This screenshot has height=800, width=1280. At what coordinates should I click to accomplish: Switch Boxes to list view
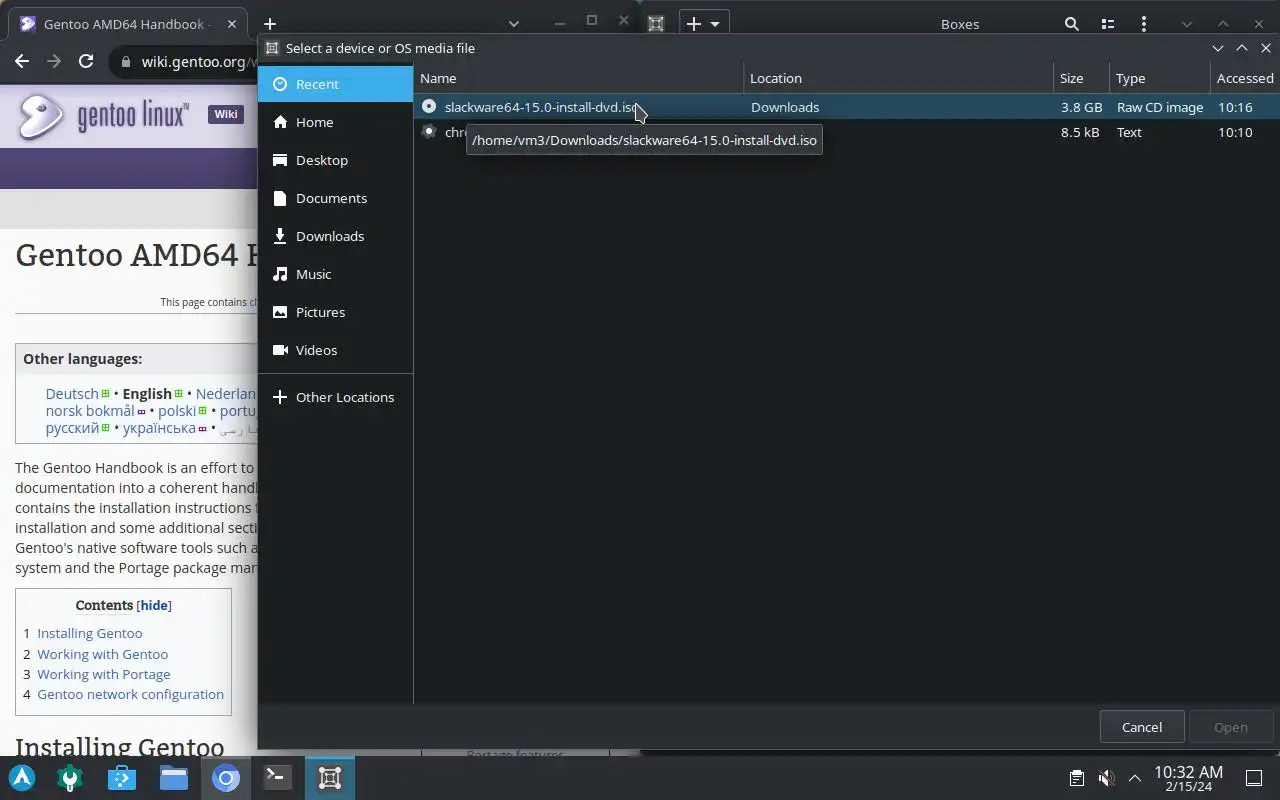click(1107, 24)
